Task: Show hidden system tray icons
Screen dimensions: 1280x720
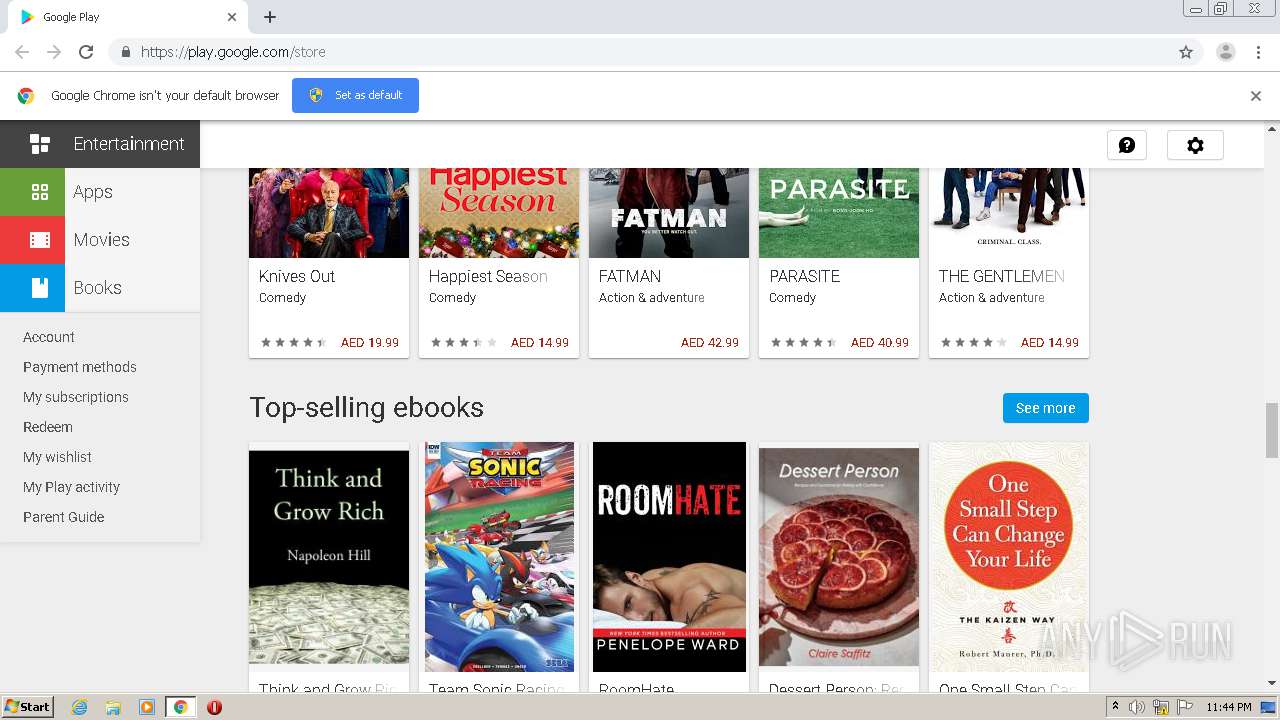Action: 1115,707
